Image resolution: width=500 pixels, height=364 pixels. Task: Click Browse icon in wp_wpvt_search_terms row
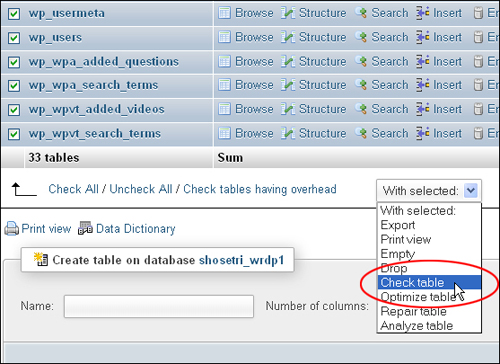pyautogui.click(x=224, y=133)
